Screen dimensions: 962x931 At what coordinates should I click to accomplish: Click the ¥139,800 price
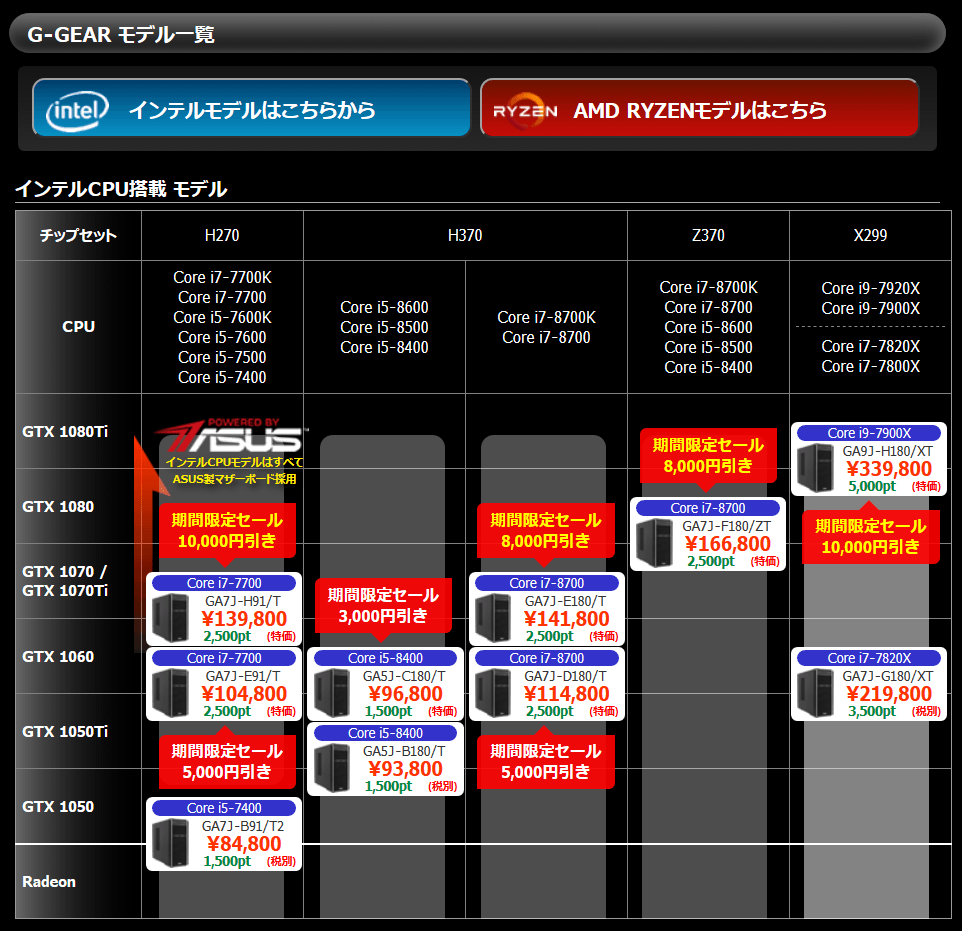click(x=244, y=619)
